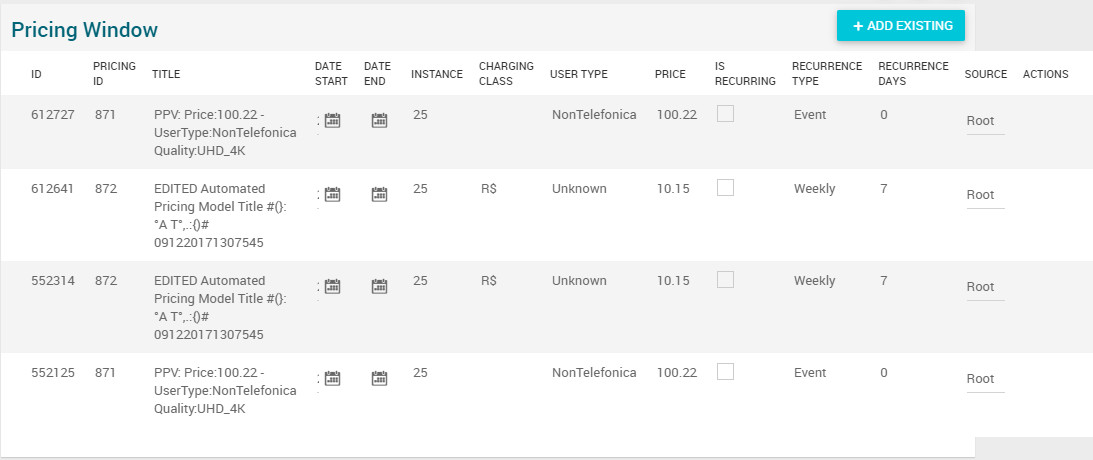
Task: Open Date End calendar for row 612727
Action: [x=379, y=121]
